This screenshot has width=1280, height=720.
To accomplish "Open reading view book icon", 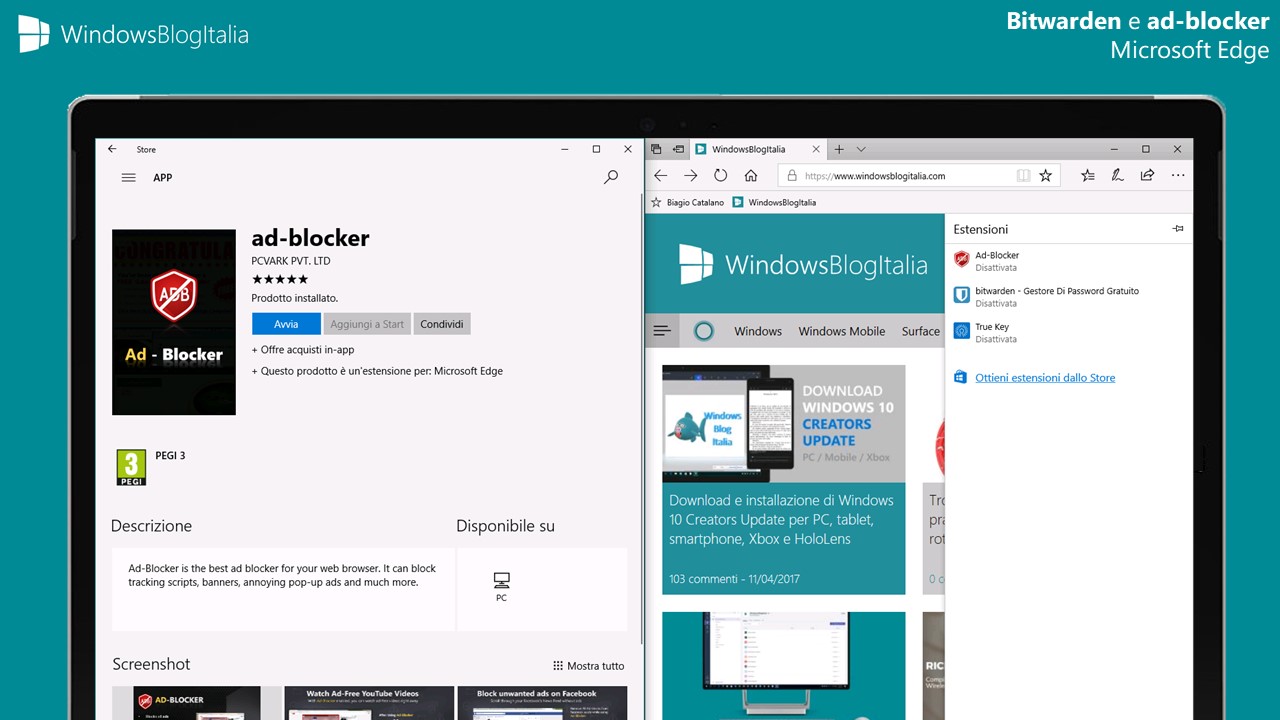I will pyautogui.click(x=1023, y=175).
